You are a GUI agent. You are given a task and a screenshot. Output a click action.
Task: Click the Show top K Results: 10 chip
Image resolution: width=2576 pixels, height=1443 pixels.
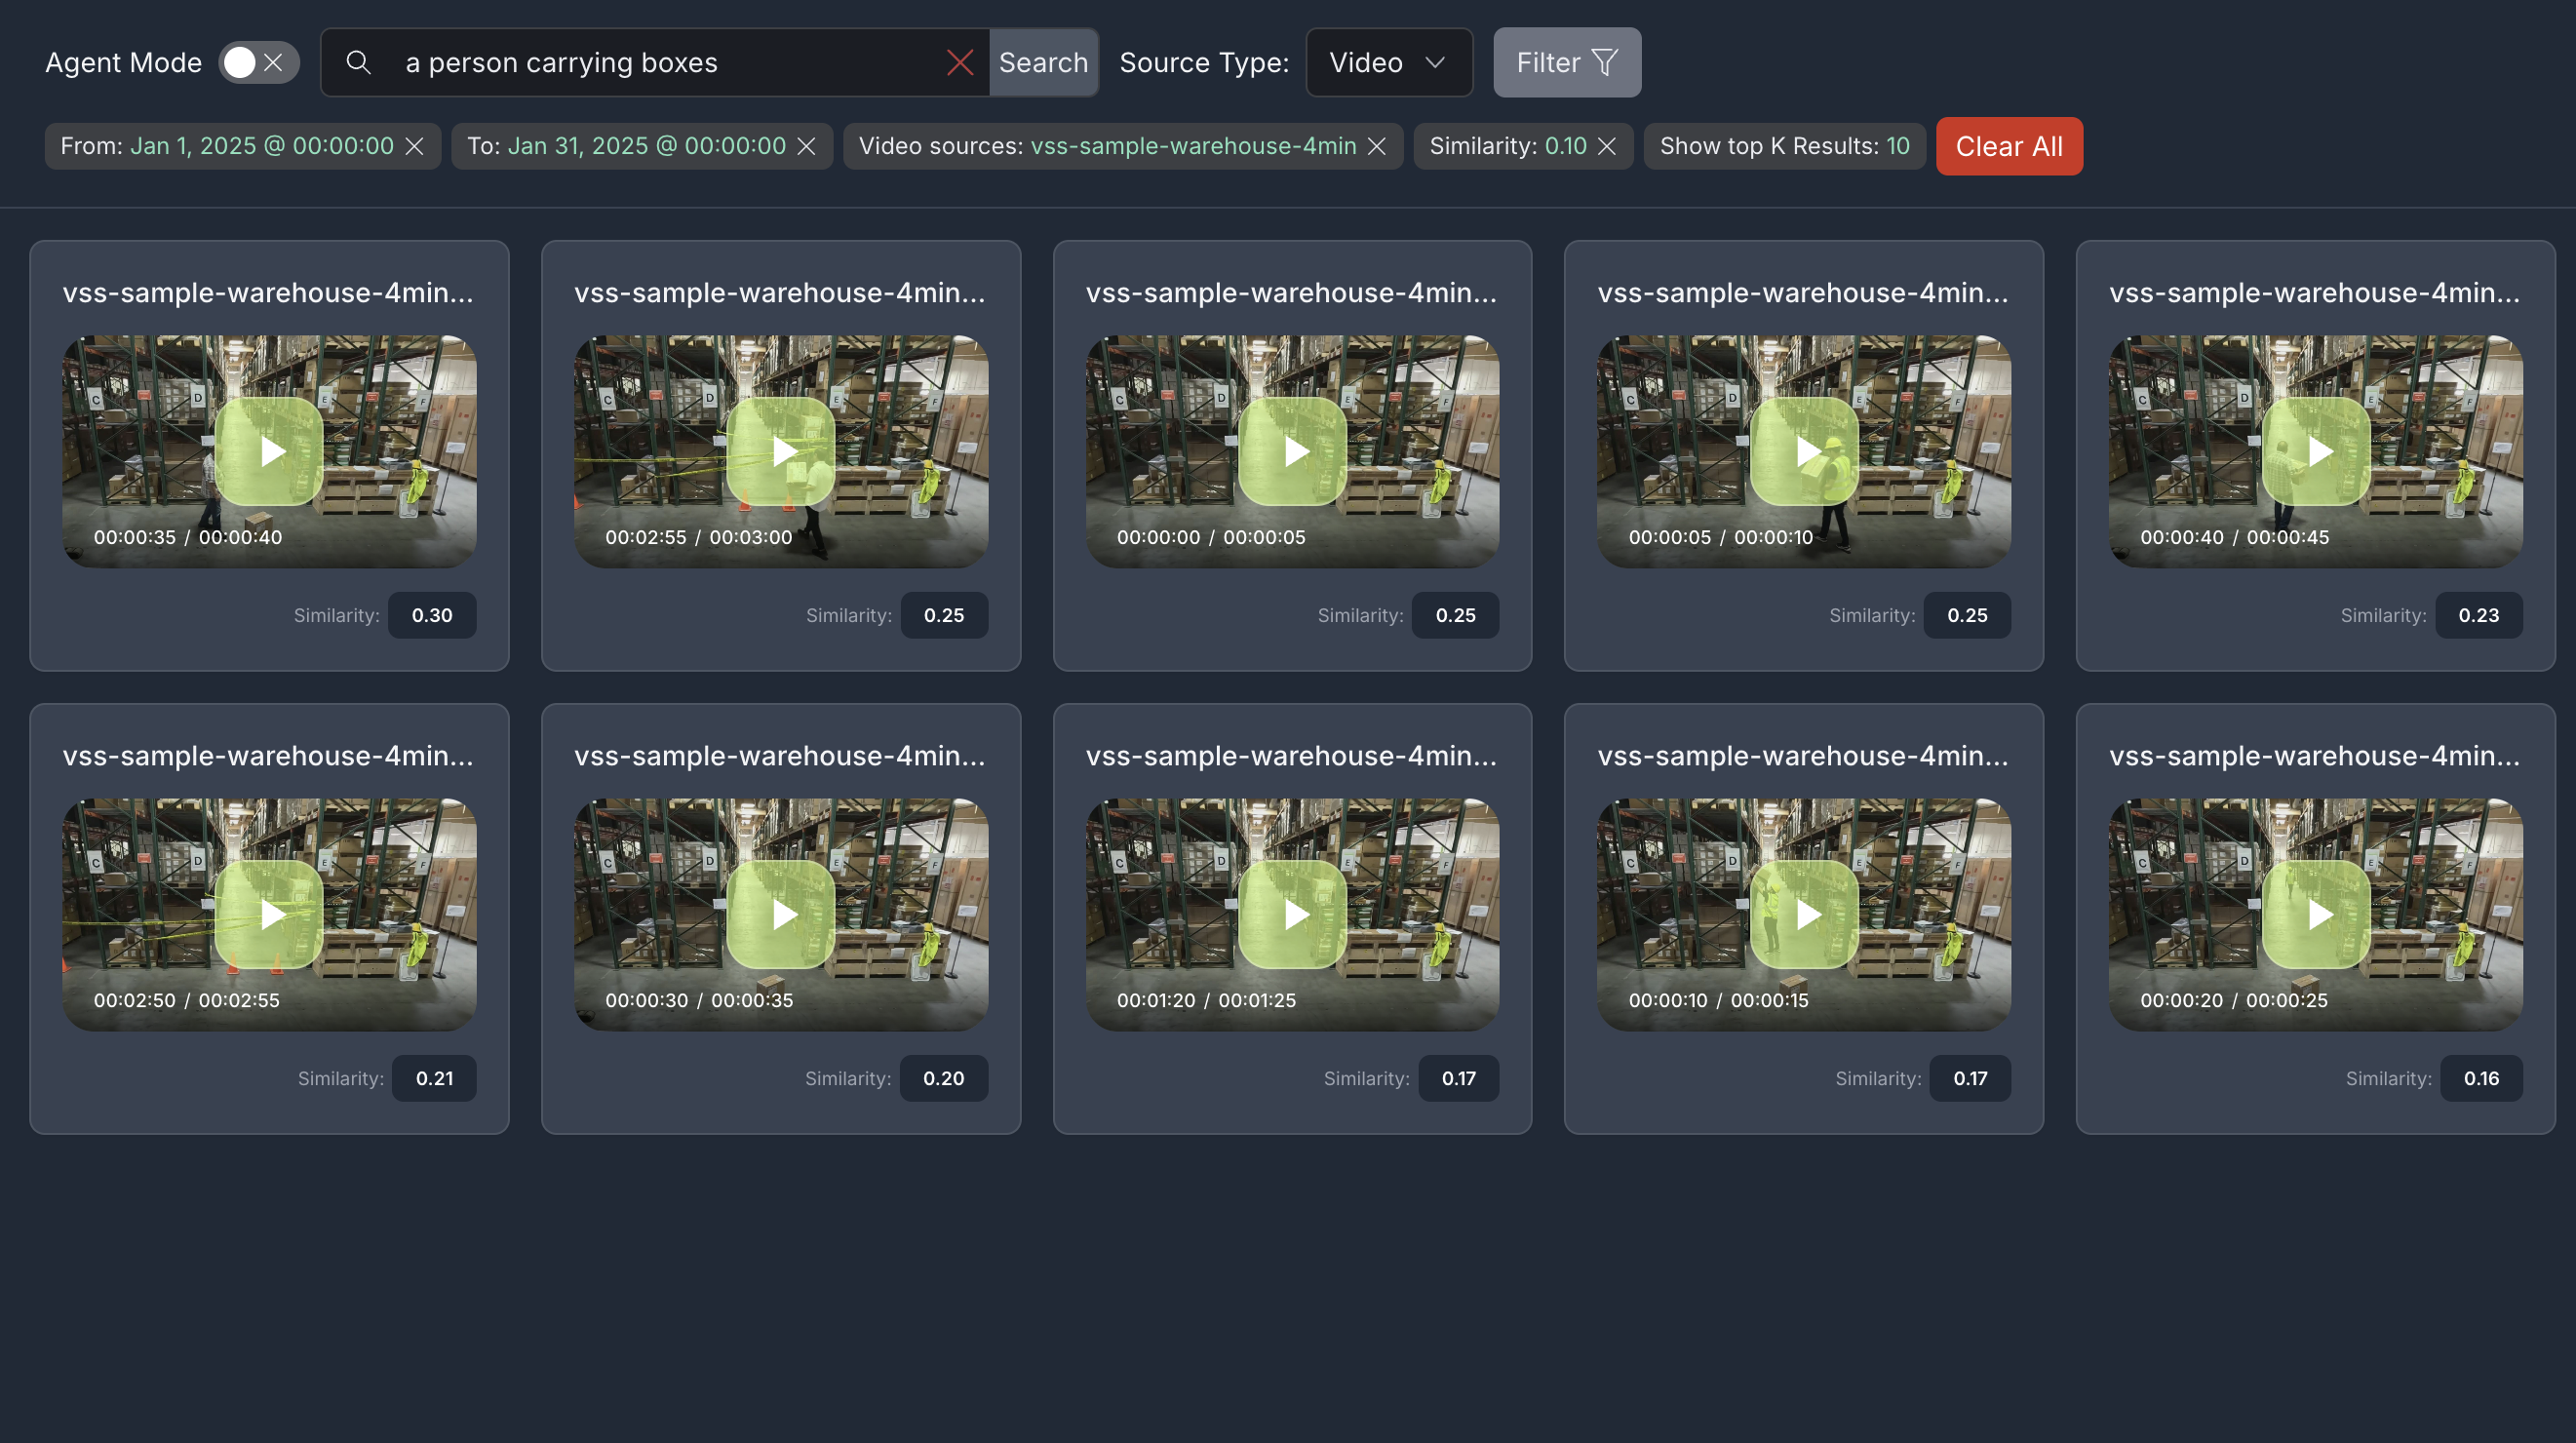coord(1784,146)
